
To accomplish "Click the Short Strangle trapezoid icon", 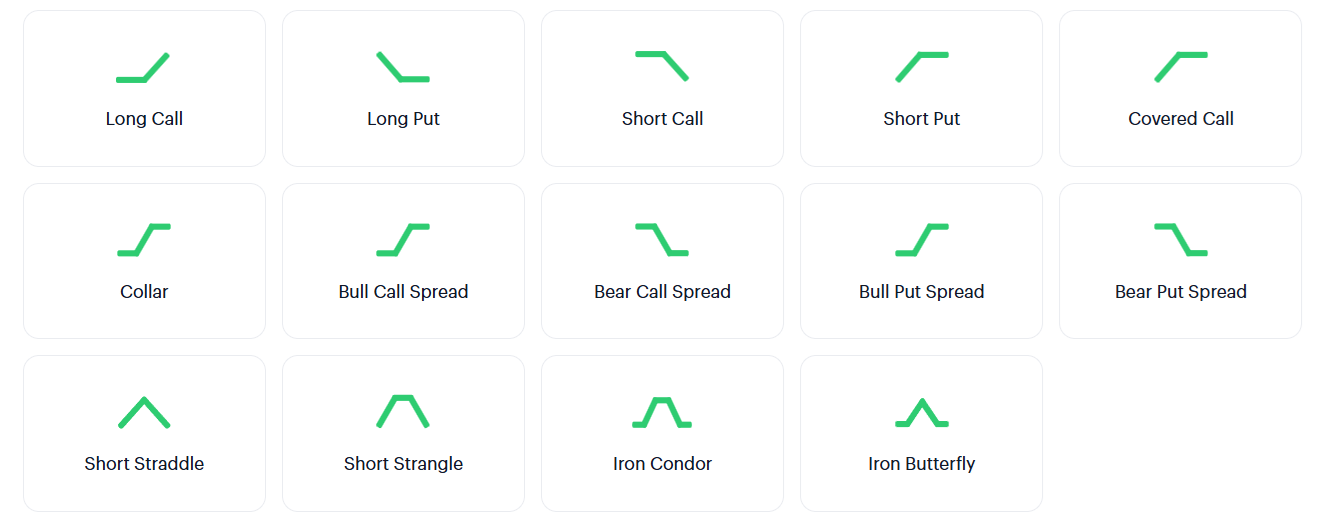I will (403, 412).
